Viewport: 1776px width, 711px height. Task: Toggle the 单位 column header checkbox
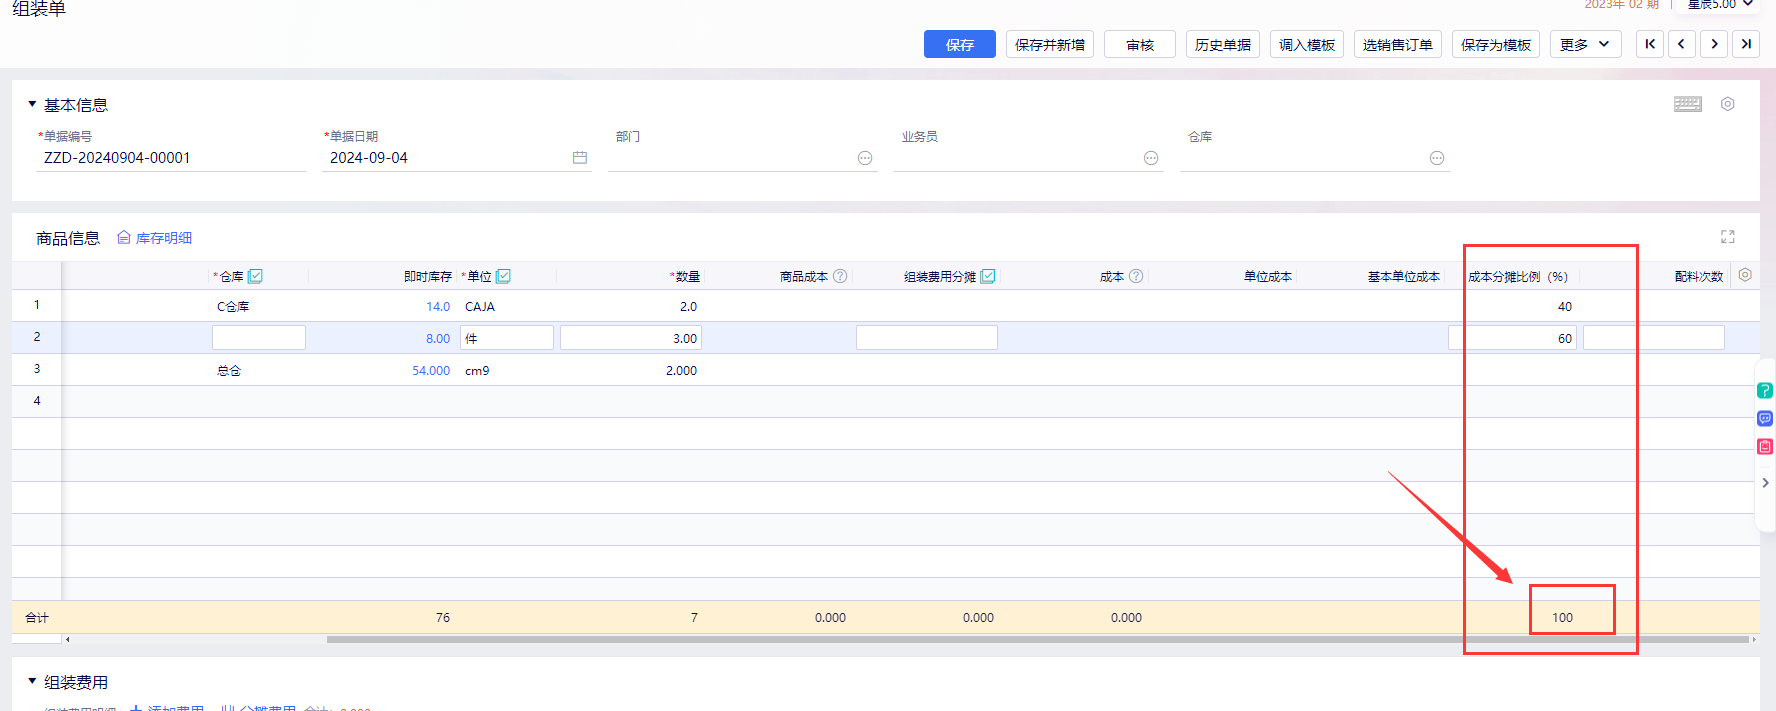pos(503,276)
